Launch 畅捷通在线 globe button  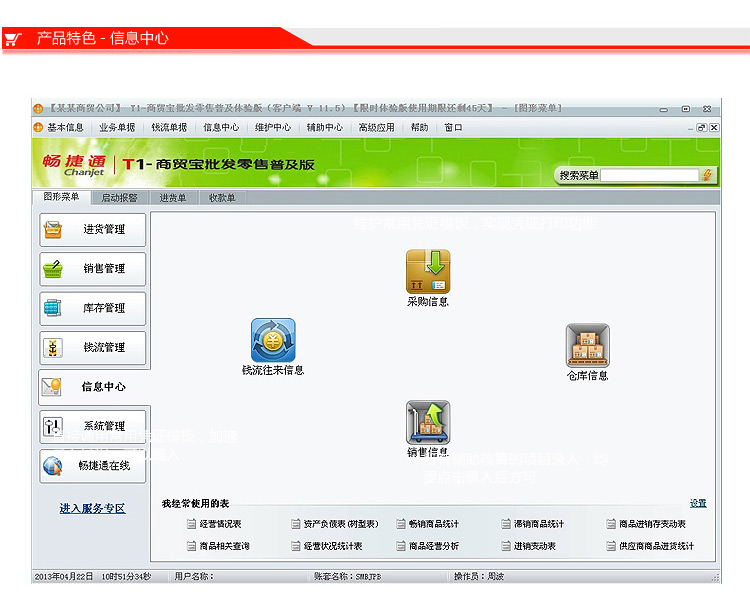point(92,465)
